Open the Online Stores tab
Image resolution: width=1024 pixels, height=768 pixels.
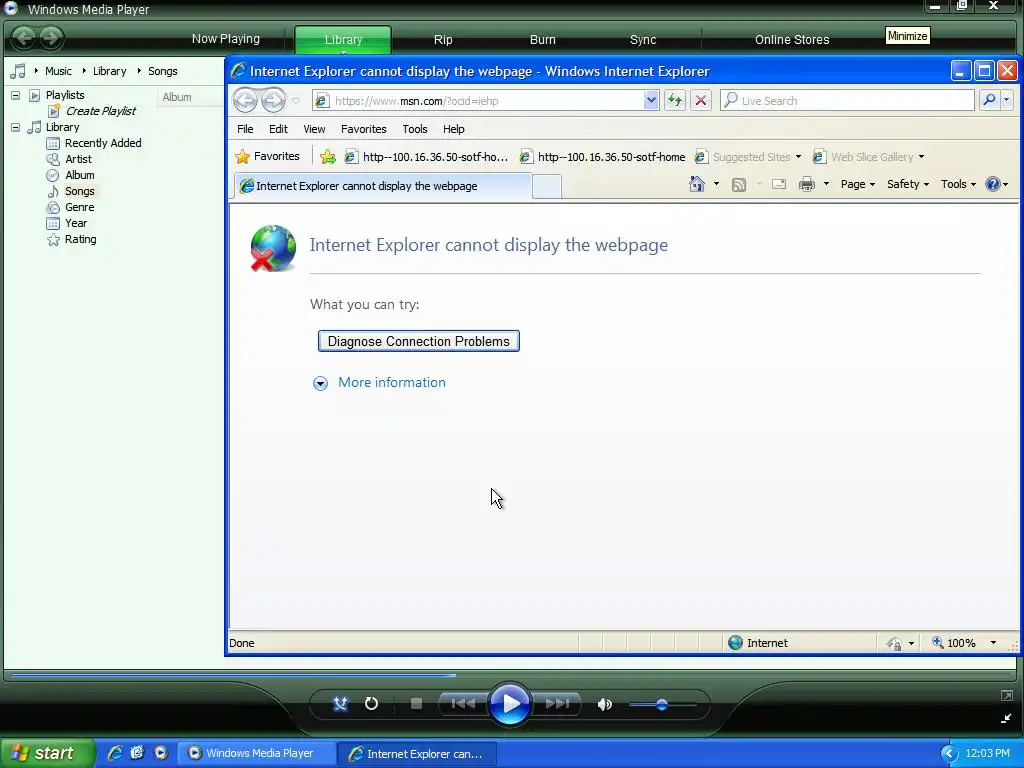792,39
